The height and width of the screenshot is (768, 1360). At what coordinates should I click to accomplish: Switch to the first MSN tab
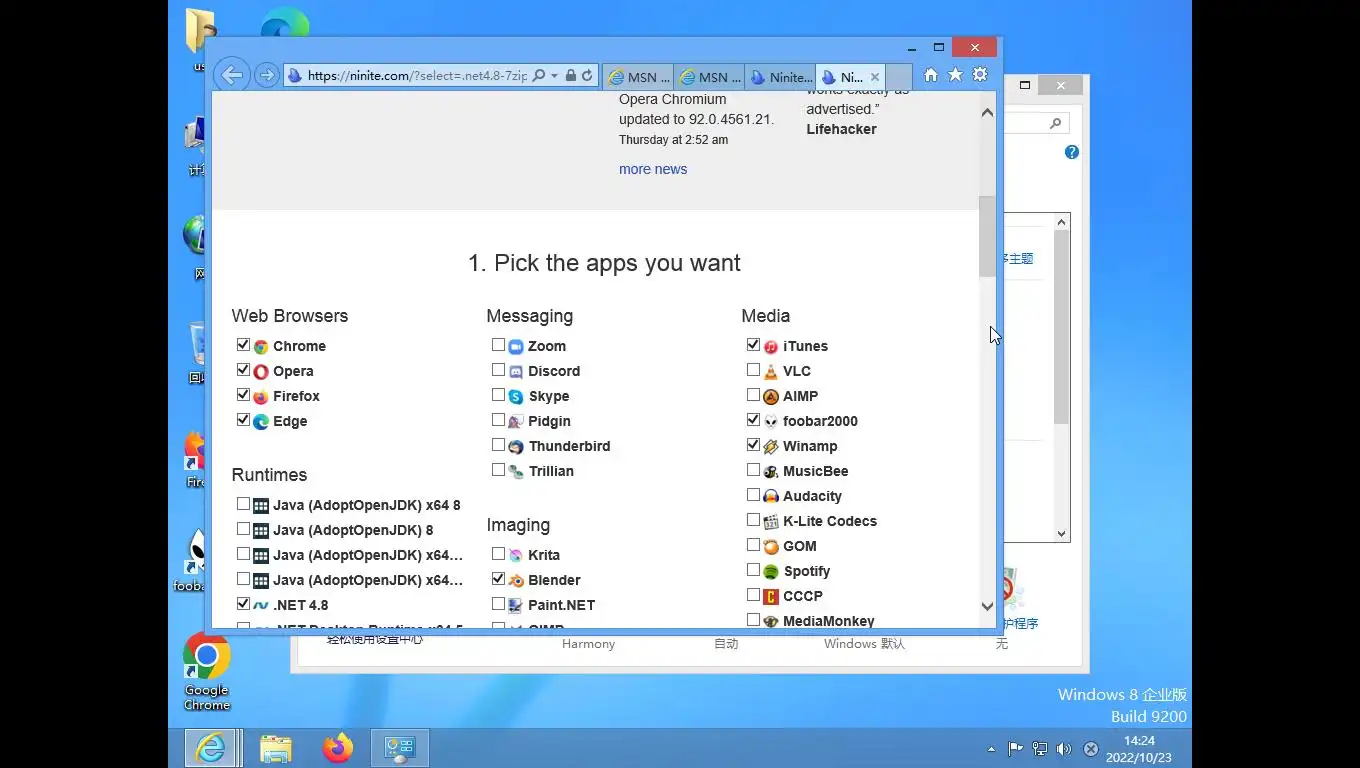638,77
